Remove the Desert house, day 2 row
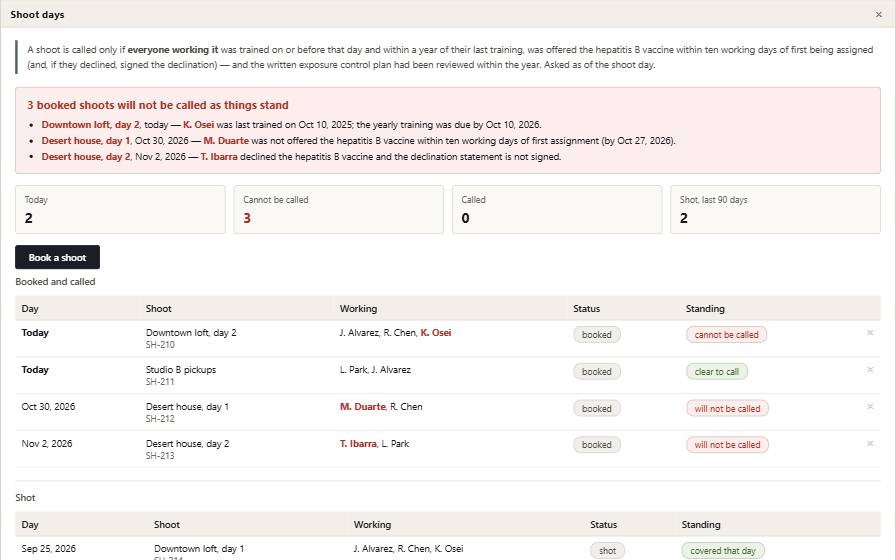Viewport: 896px width, 560px height. [870, 443]
